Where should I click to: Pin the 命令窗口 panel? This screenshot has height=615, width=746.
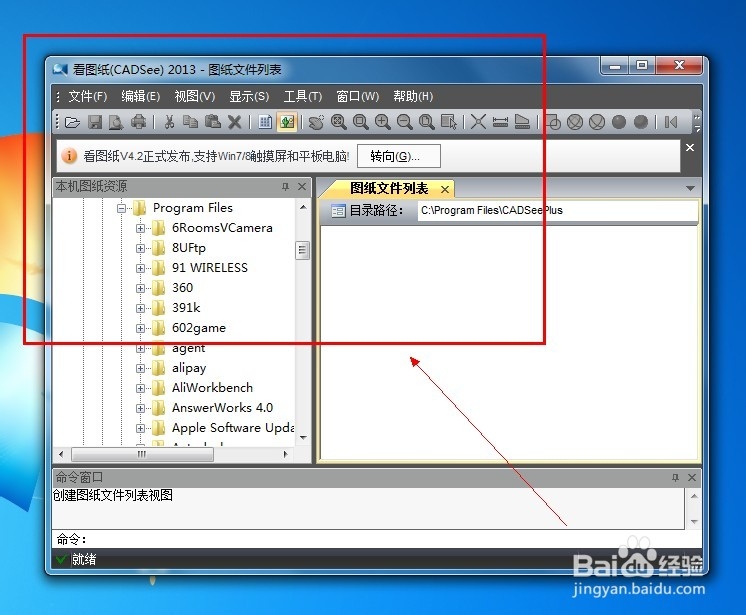click(x=675, y=478)
